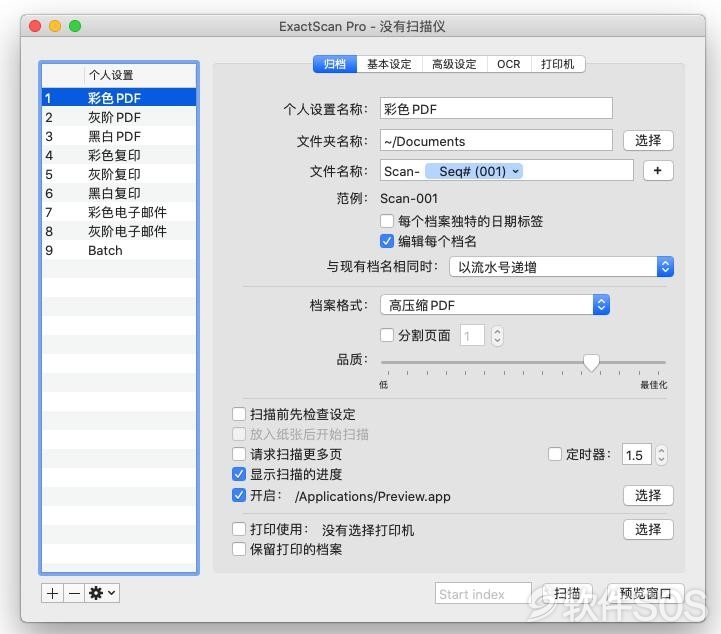Add a new profile with plus icon
The width and height of the screenshot is (721, 634).
[x=52, y=593]
